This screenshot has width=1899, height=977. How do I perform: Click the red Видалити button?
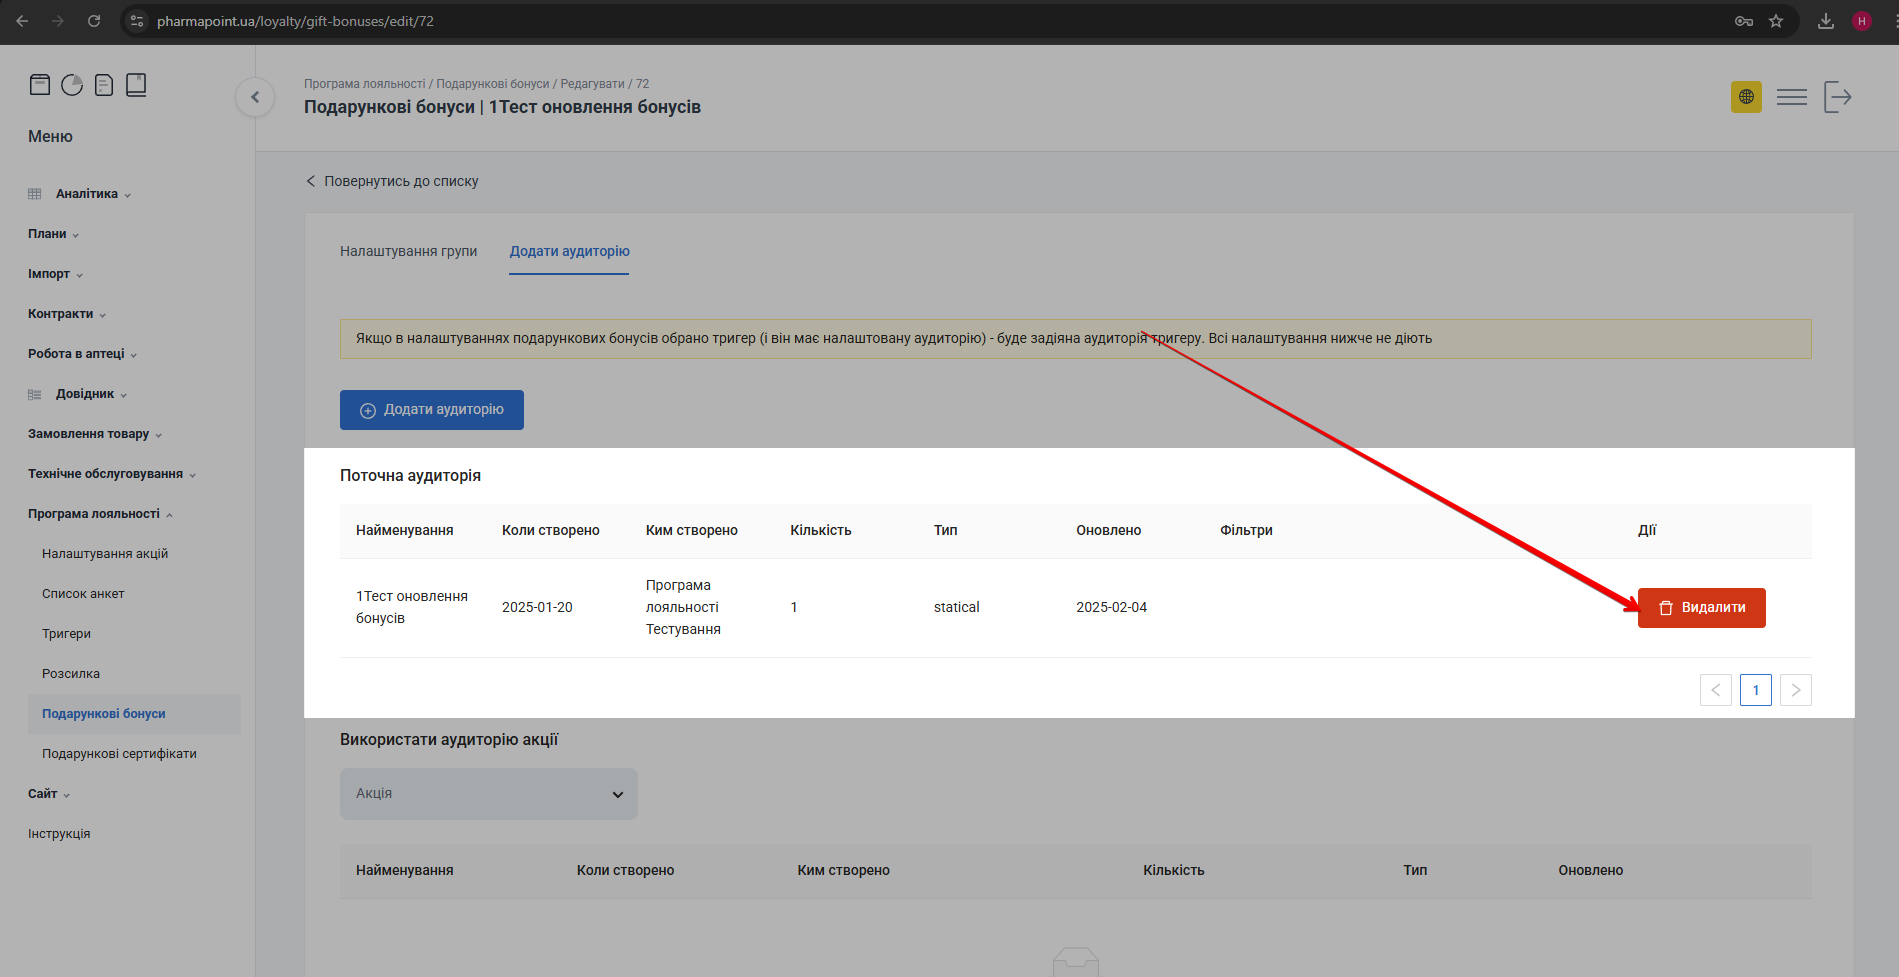coord(1702,608)
